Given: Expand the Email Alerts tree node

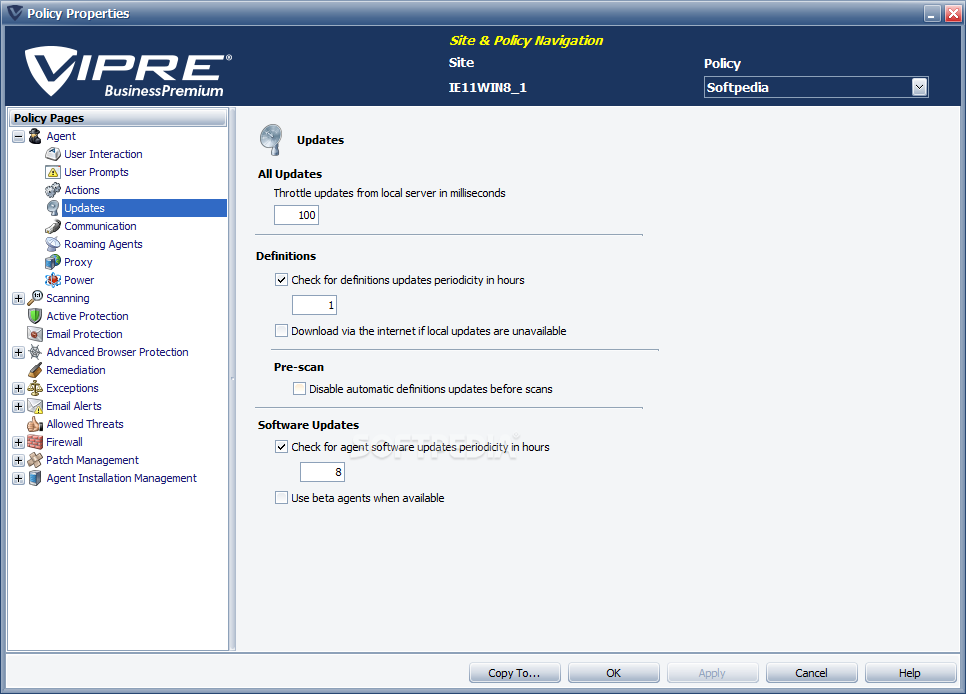Looking at the screenshot, I should coord(18,406).
